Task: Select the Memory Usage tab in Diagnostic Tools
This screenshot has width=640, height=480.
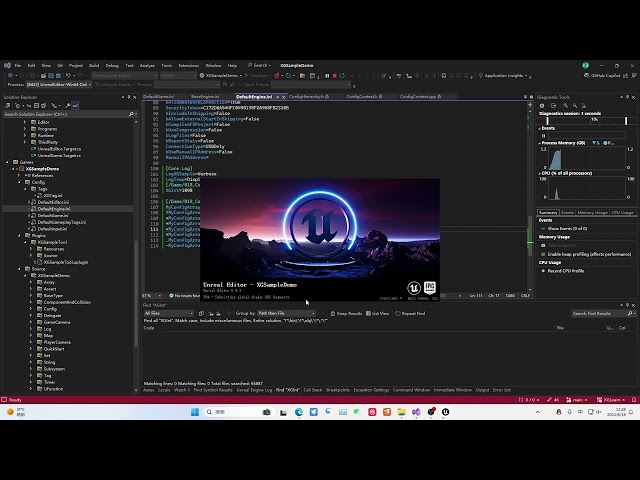Action: [x=592, y=213]
